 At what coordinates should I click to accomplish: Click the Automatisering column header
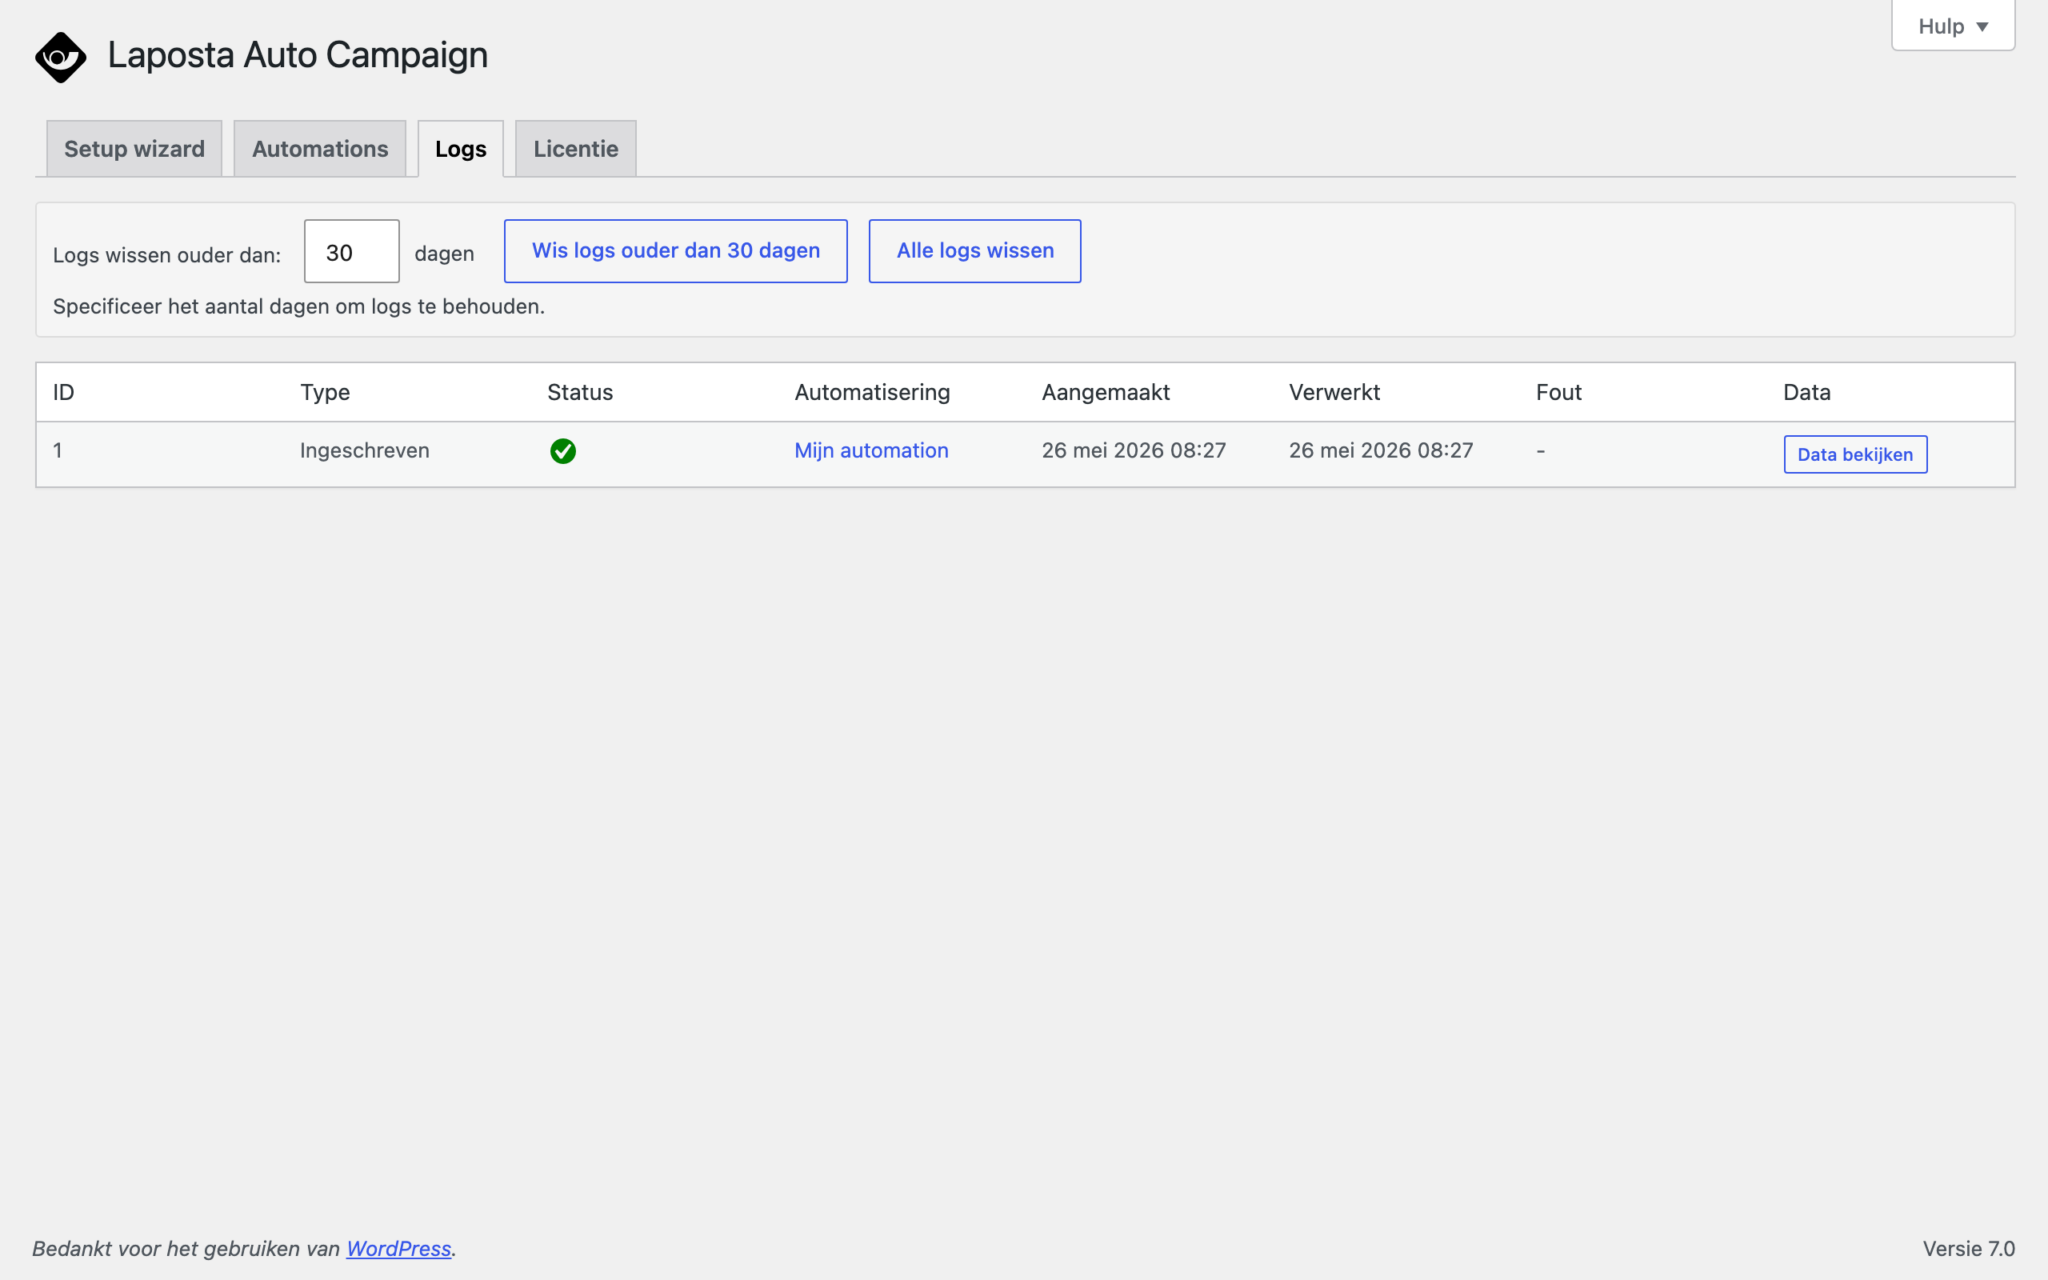(x=872, y=392)
